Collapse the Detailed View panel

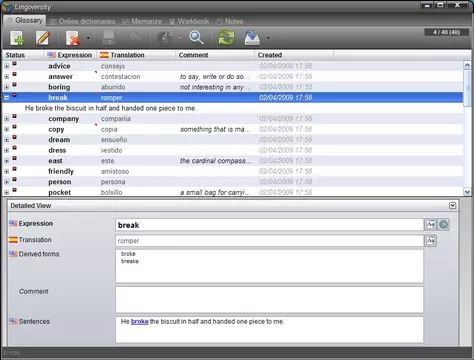click(x=452, y=206)
